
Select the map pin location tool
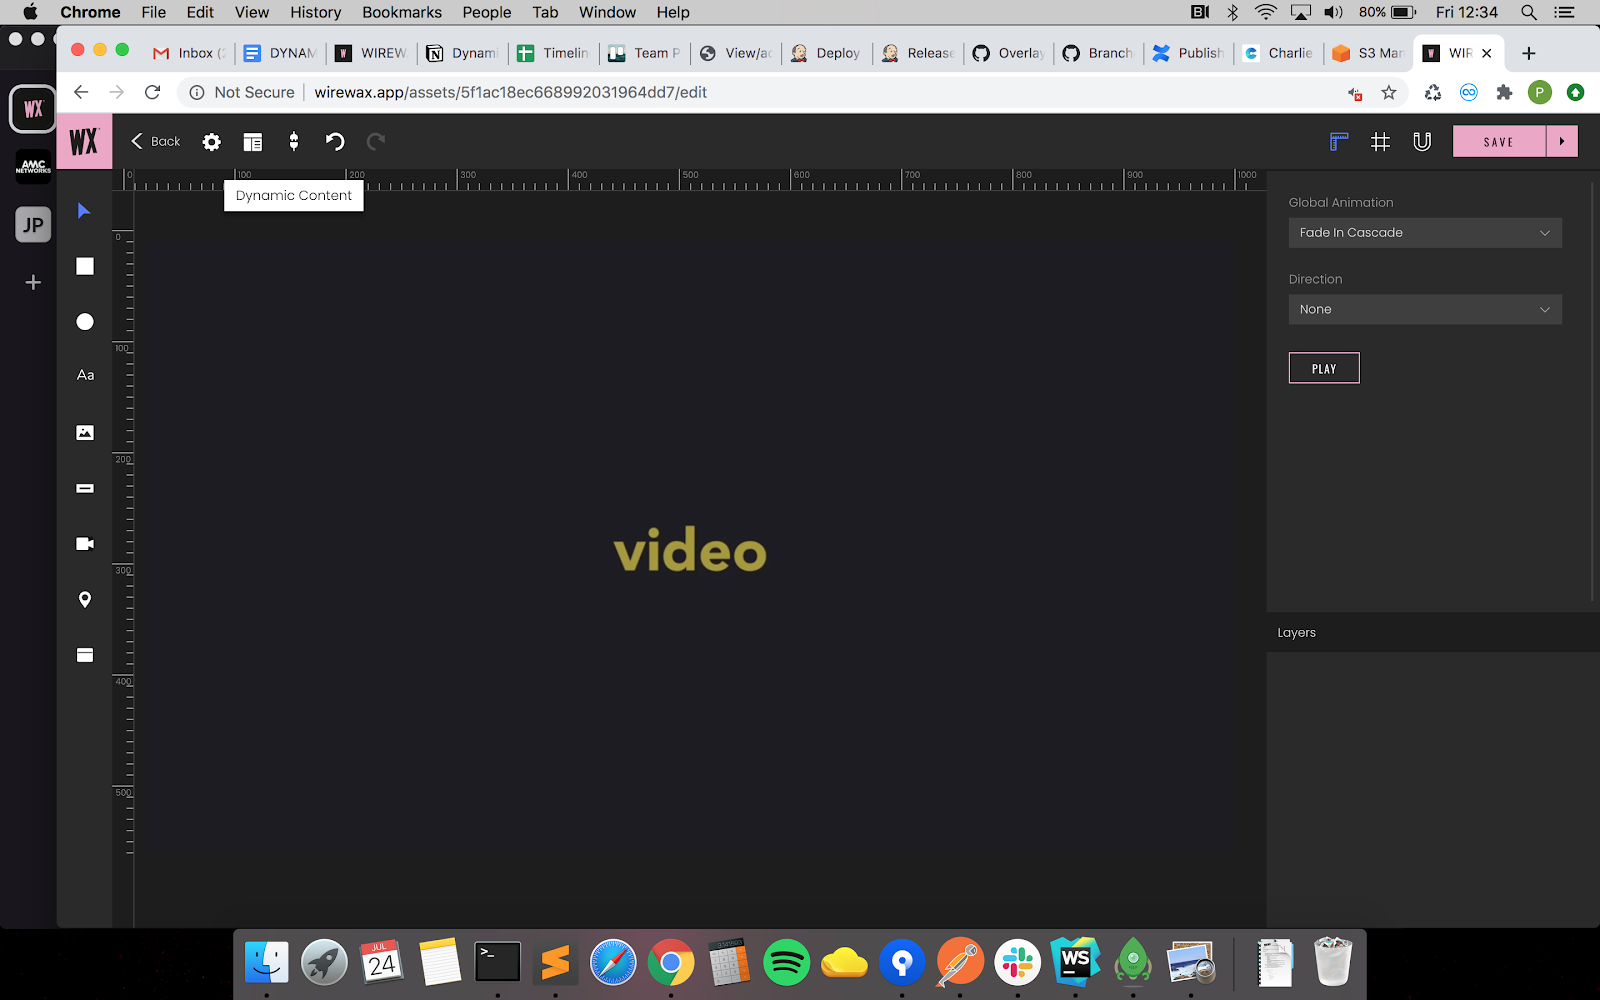pyautogui.click(x=85, y=599)
